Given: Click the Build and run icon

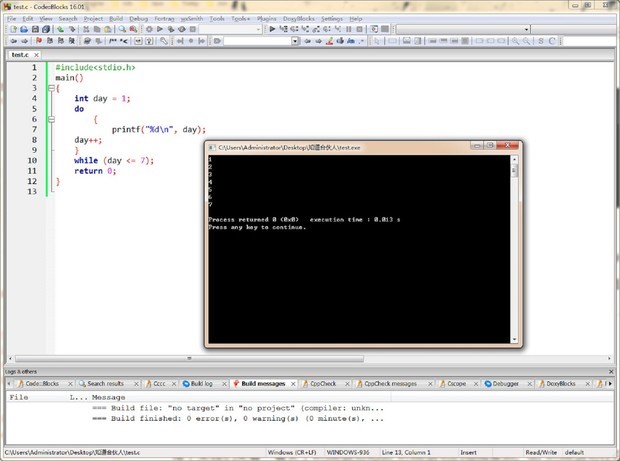Looking at the screenshot, I should (171, 29).
